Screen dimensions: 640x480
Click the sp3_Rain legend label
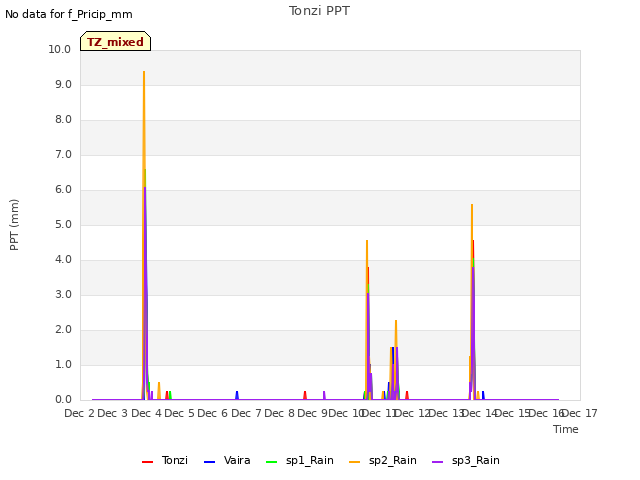(x=476, y=460)
